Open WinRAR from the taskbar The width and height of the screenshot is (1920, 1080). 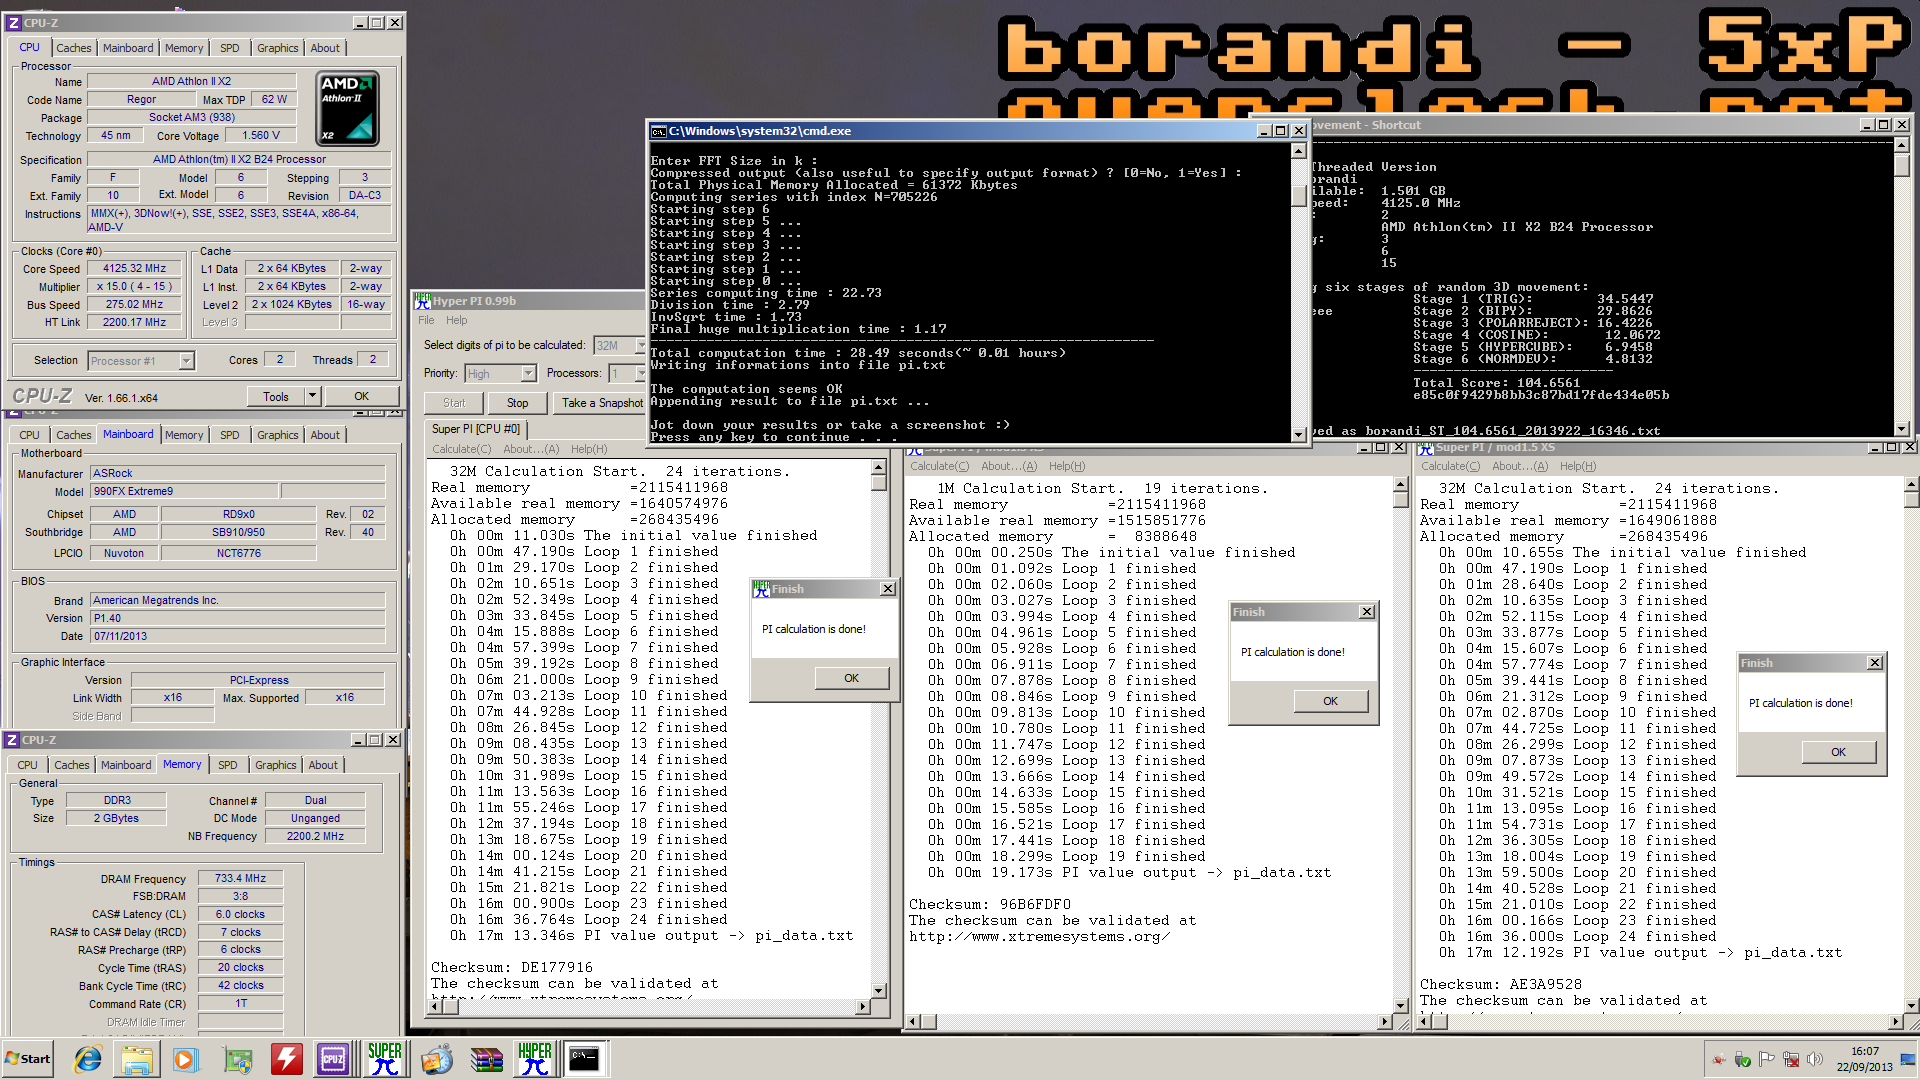486,1058
